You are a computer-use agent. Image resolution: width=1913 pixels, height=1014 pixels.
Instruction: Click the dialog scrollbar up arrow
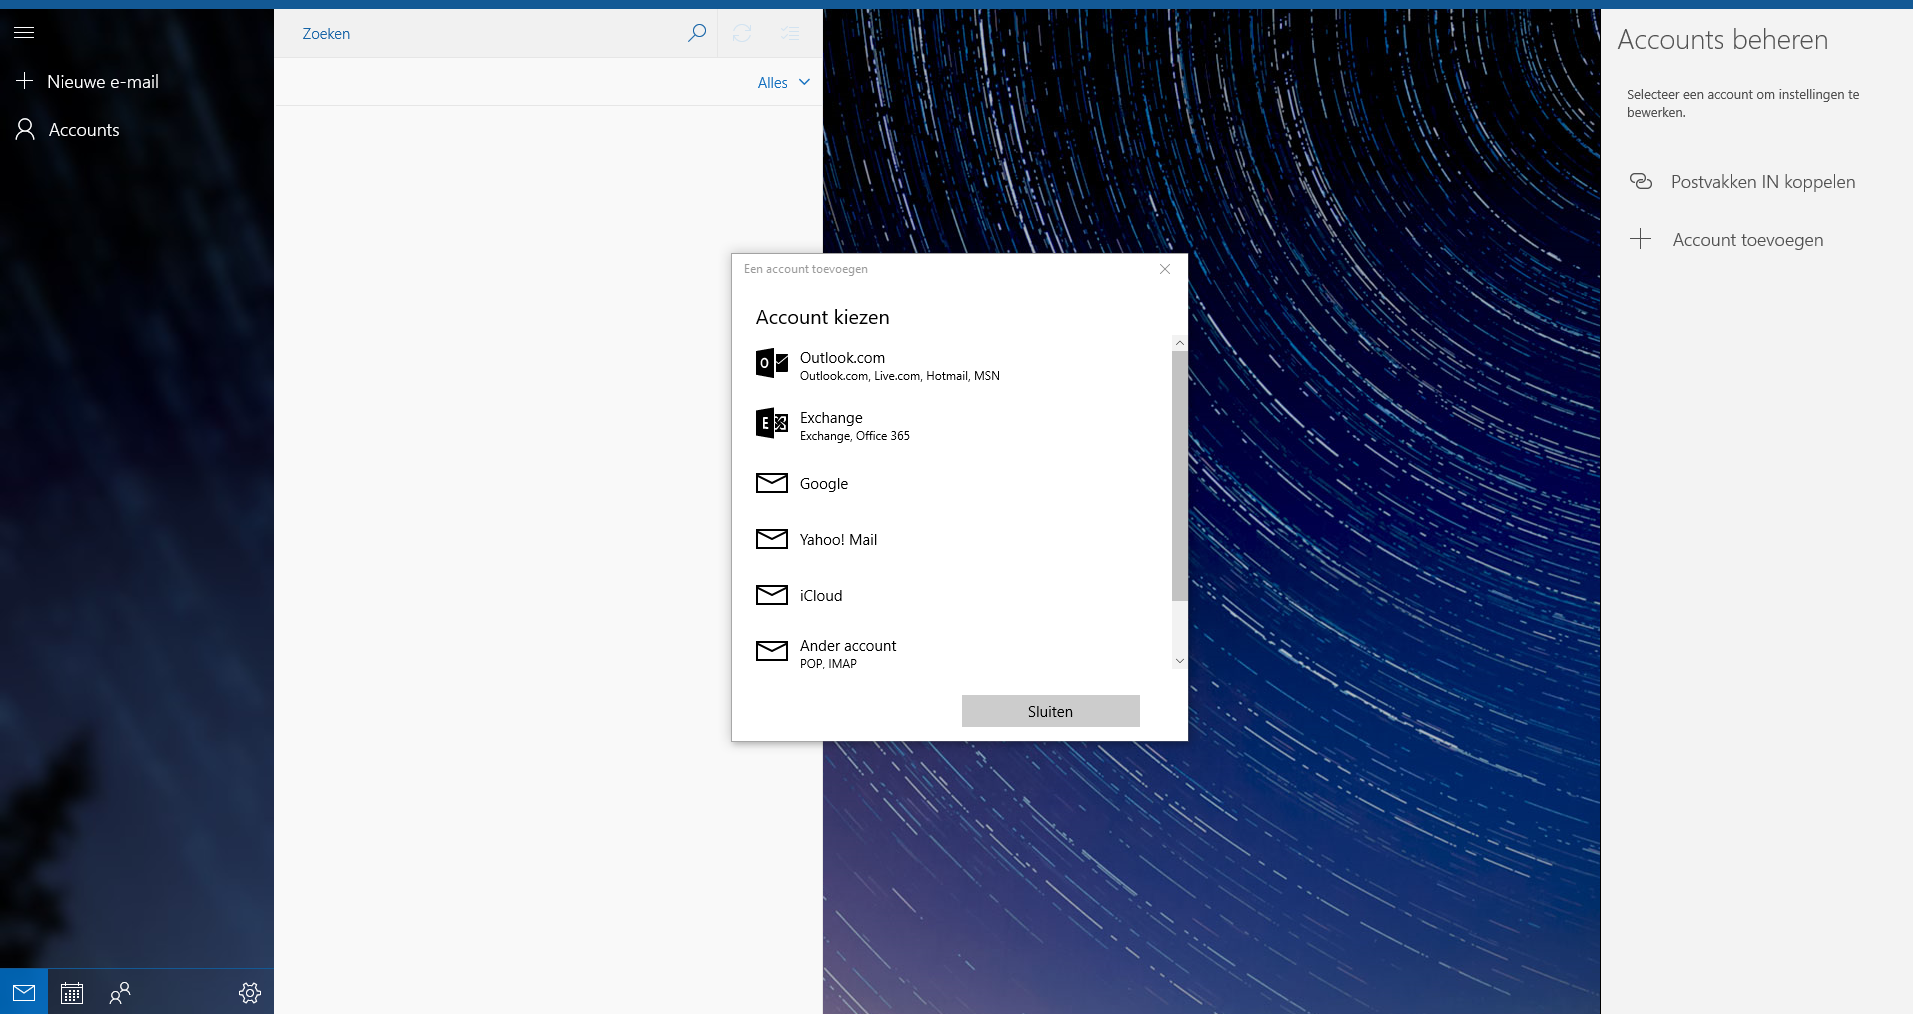point(1180,343)
